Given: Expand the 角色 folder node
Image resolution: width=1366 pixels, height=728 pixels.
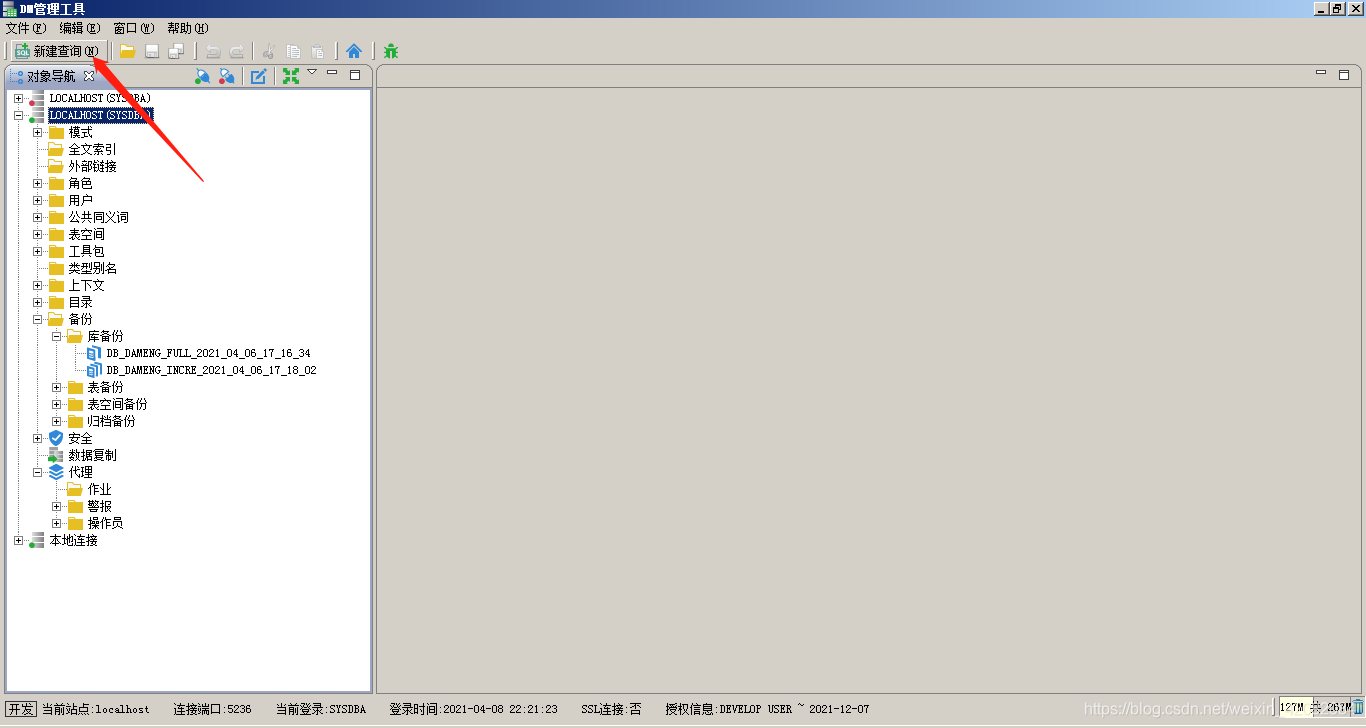Looking at the screenshot, I should [x=37, y=183].
